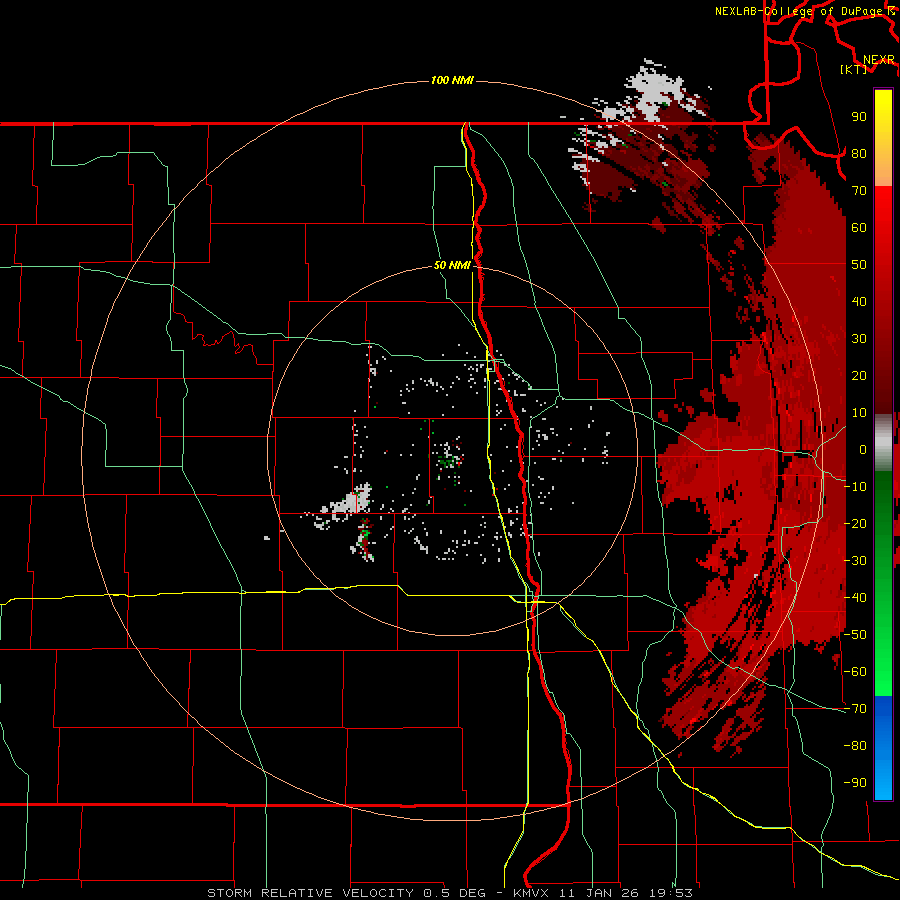The width and height of the screenshot is (900, 900).
Task: Click the [KT] units label
Action: pyautogui.click(x=853, y=69)
